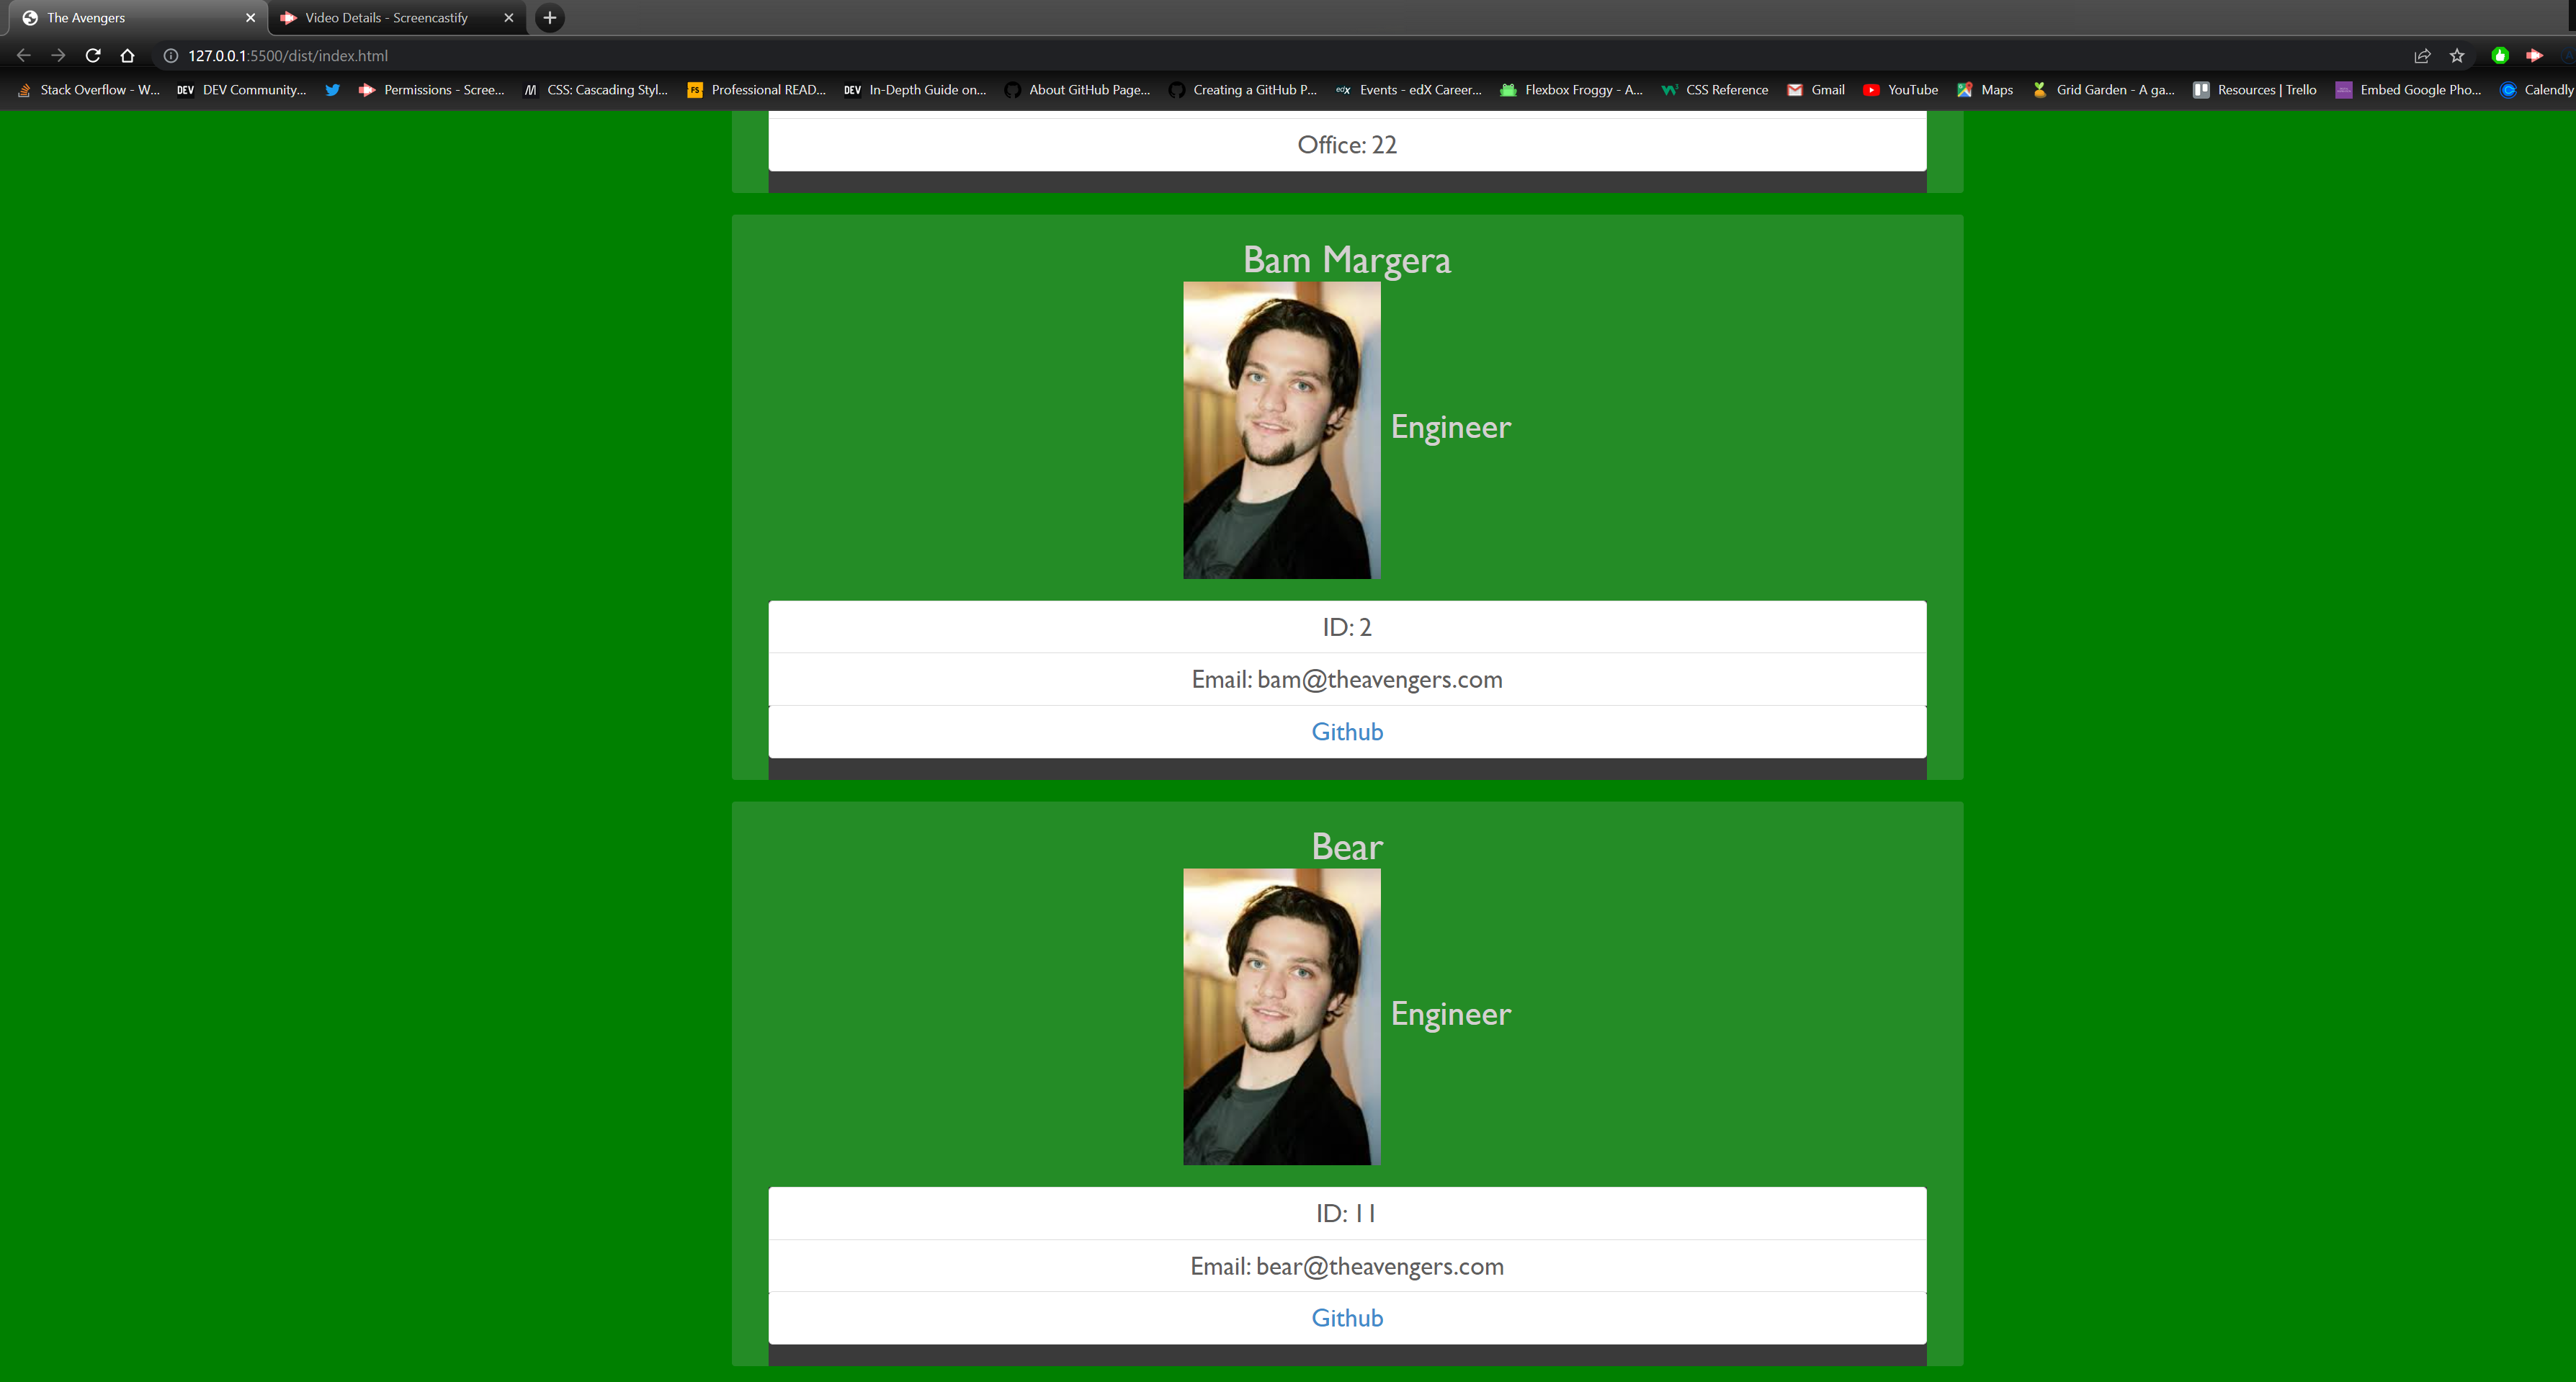Click the forward navigation arrow
This screenshot has height=1382, width=2576.
58,55
